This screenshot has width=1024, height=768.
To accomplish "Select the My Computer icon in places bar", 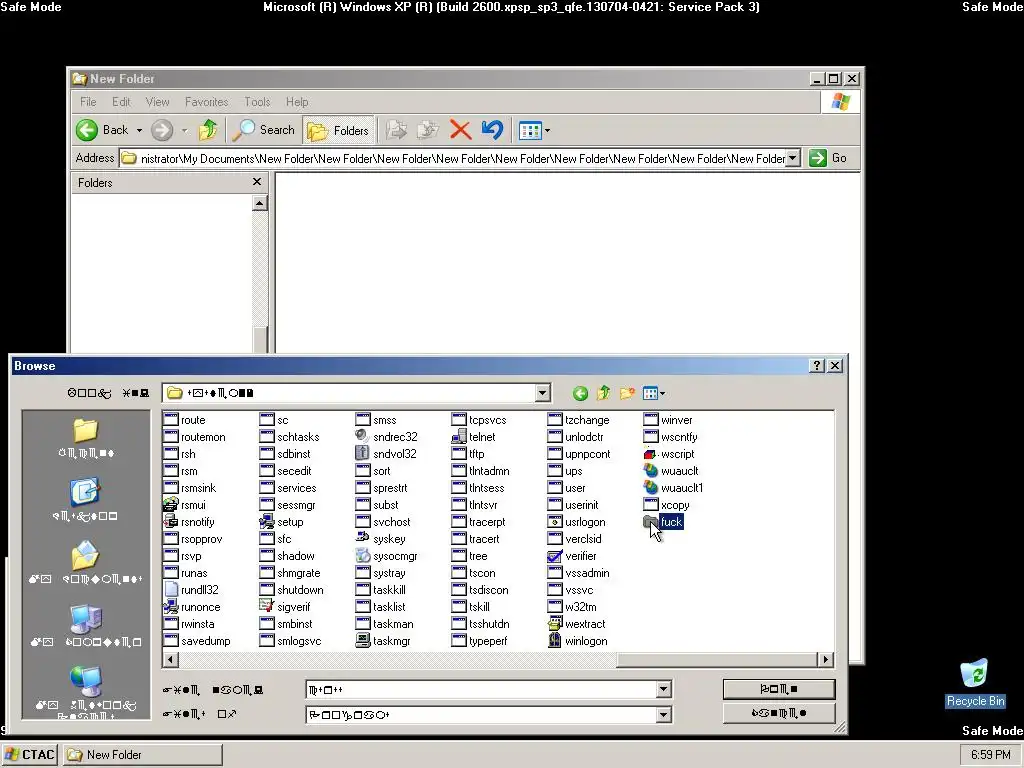I will click(x=86, y=618).
